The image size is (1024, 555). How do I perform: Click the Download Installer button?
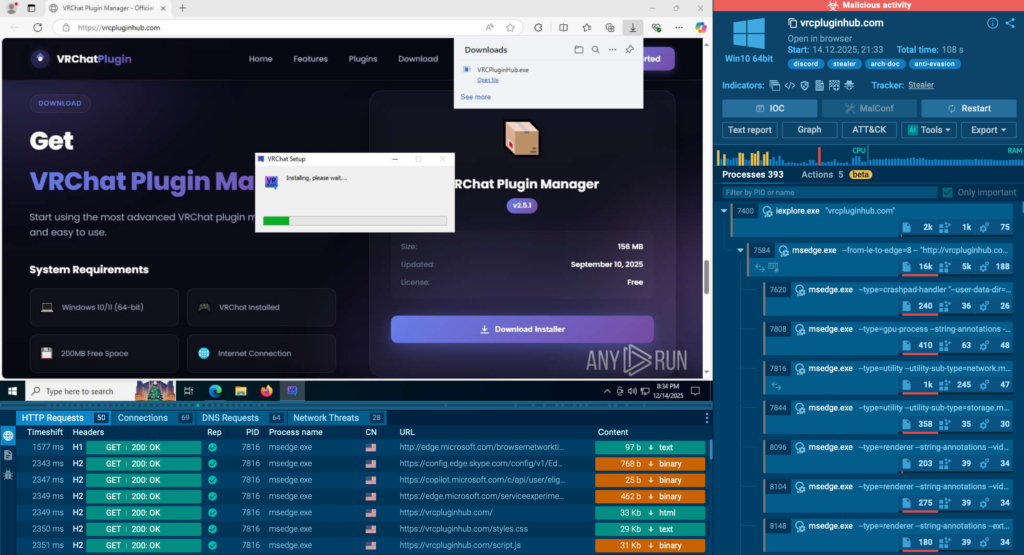(522, 329)
